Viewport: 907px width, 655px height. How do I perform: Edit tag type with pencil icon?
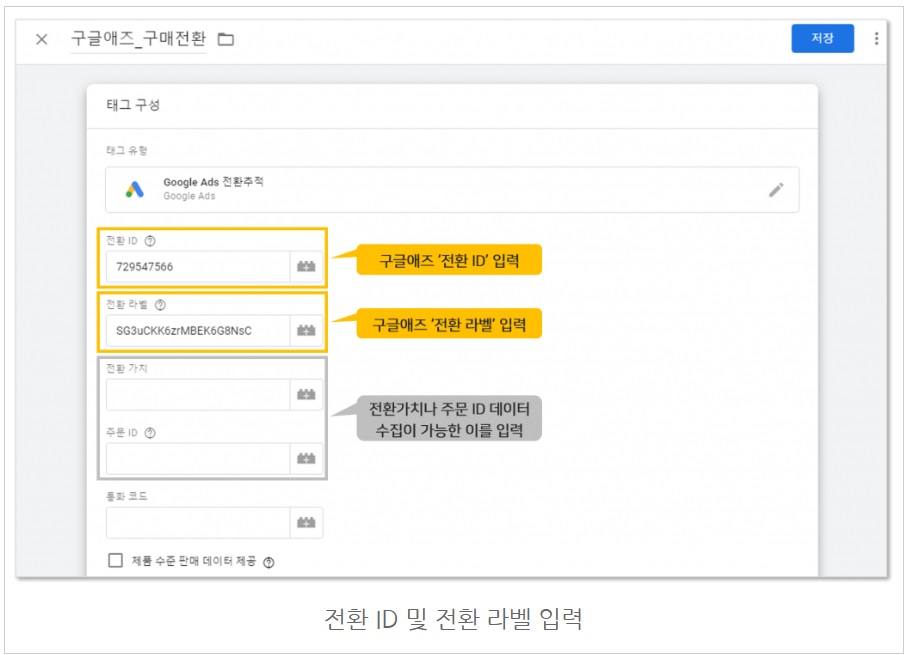tap(776, 190)
